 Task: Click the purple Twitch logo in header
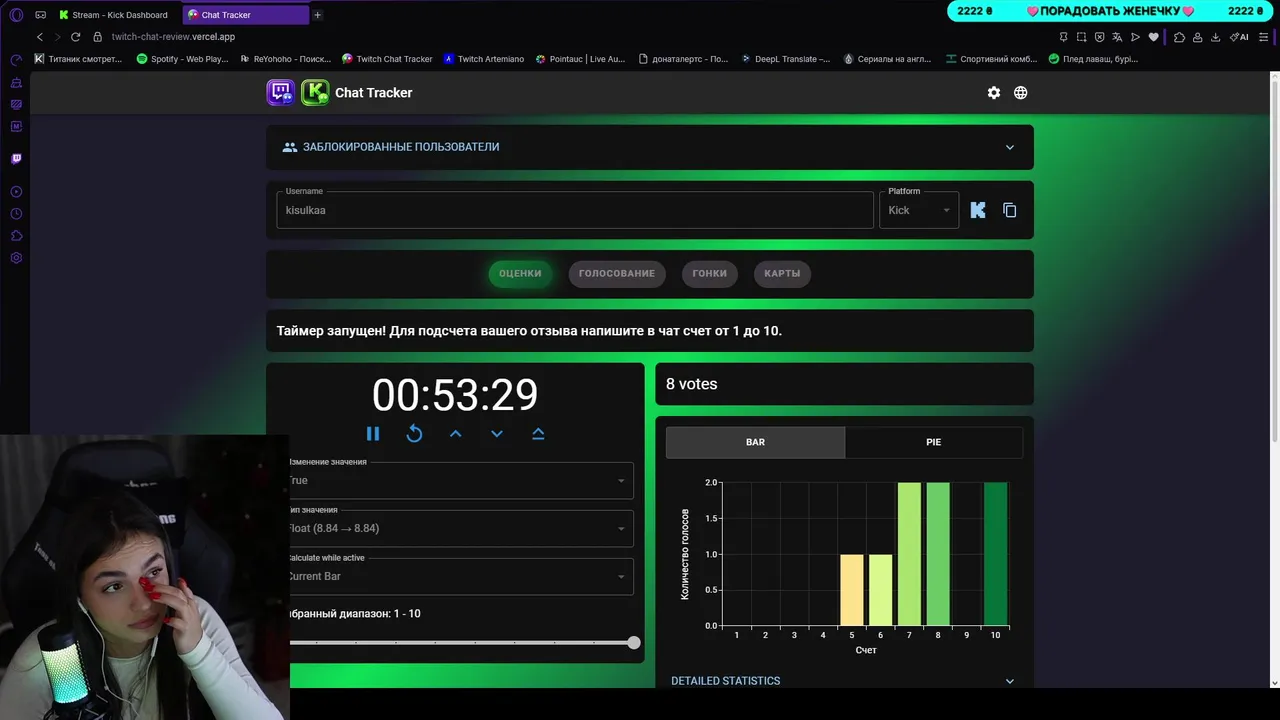(x=281, y=92)
